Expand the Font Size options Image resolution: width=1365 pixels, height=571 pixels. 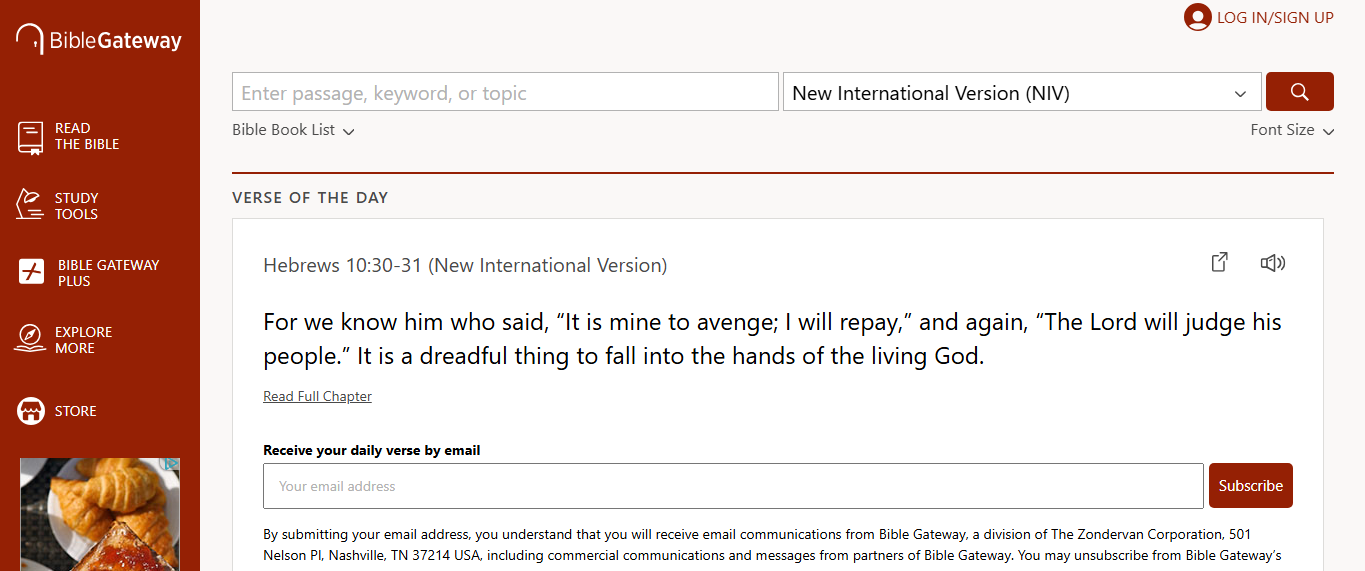click(1291, 130)
